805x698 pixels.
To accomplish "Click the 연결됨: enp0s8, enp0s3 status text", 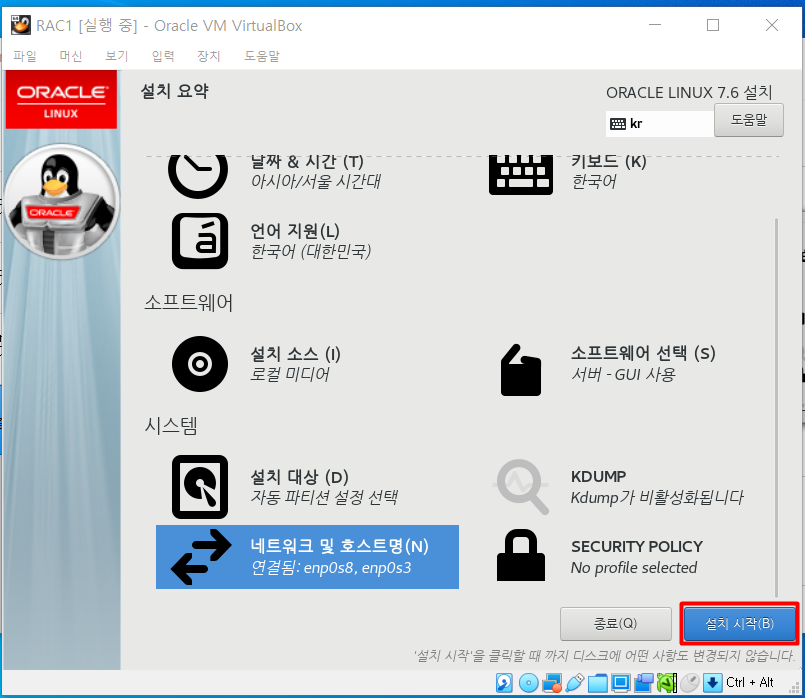I will click(331, 568).
